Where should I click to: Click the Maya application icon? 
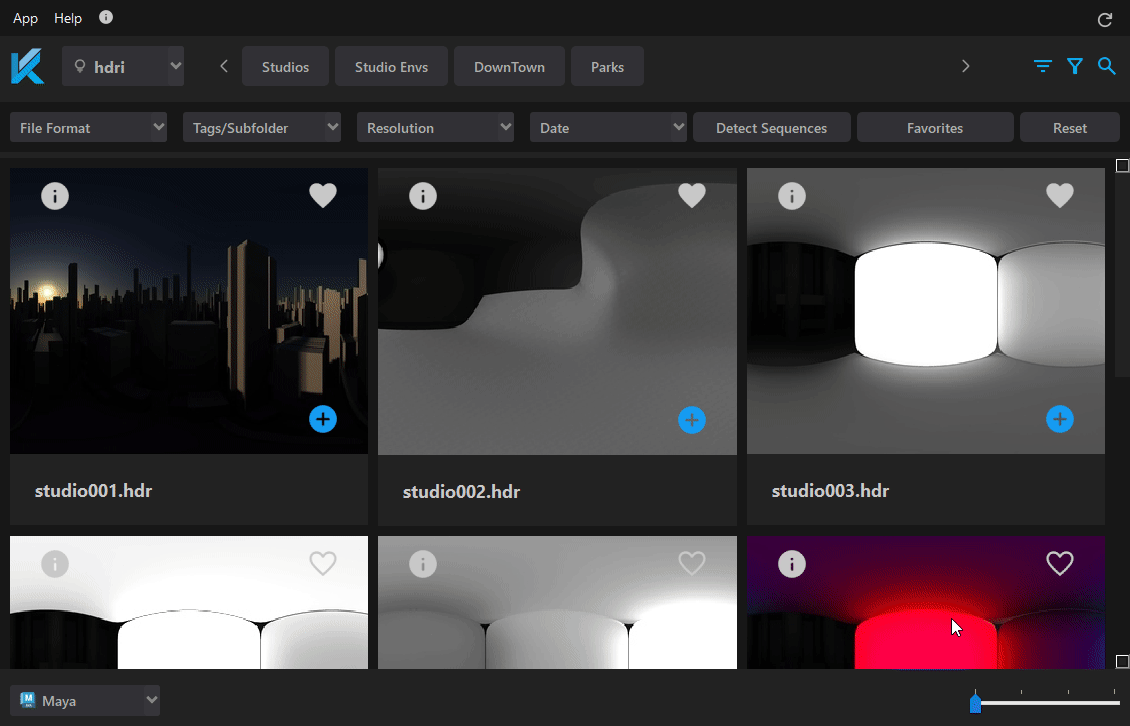[27, 700]
